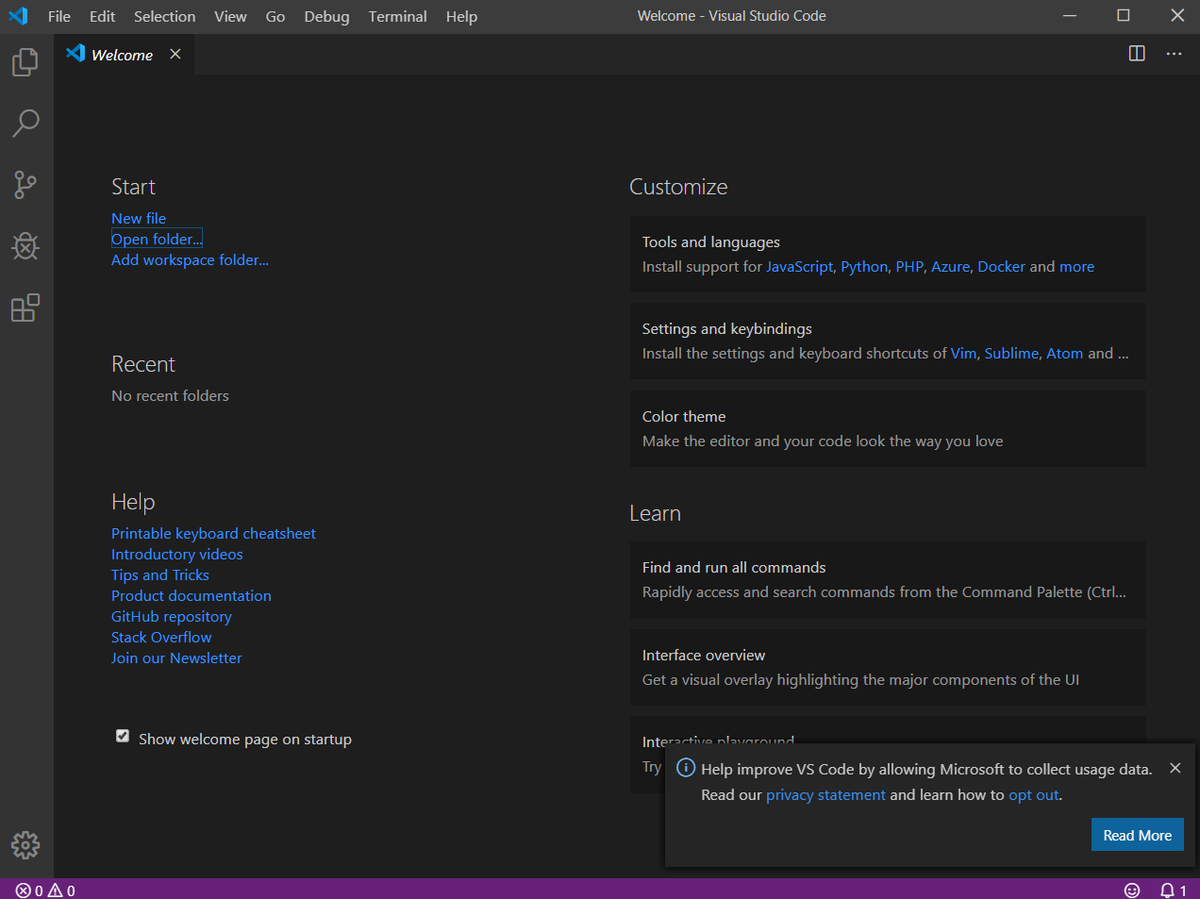Split the editor to the right
Image resolution: width=1200 pixels, height=899 pixels.
(1137, 54)
